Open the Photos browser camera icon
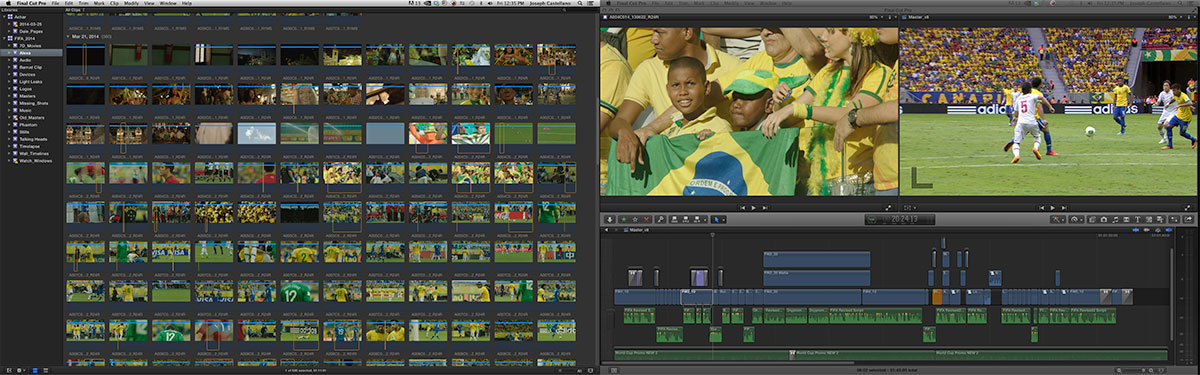The width and height of the screenshot is (1200, 375). click(1104, 219)
